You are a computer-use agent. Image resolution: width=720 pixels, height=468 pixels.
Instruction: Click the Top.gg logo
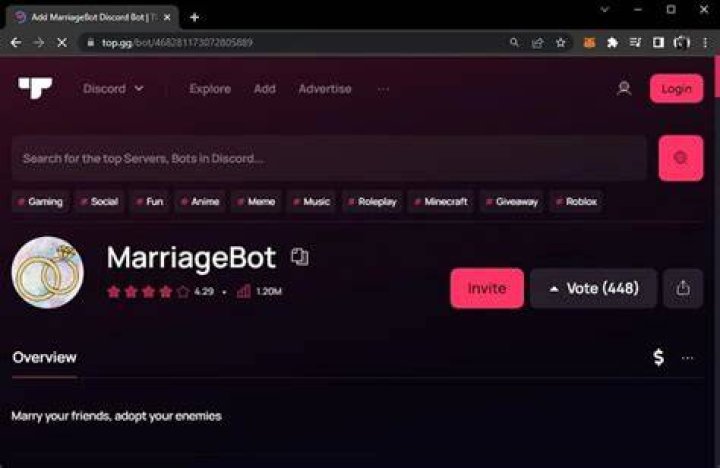35,88
